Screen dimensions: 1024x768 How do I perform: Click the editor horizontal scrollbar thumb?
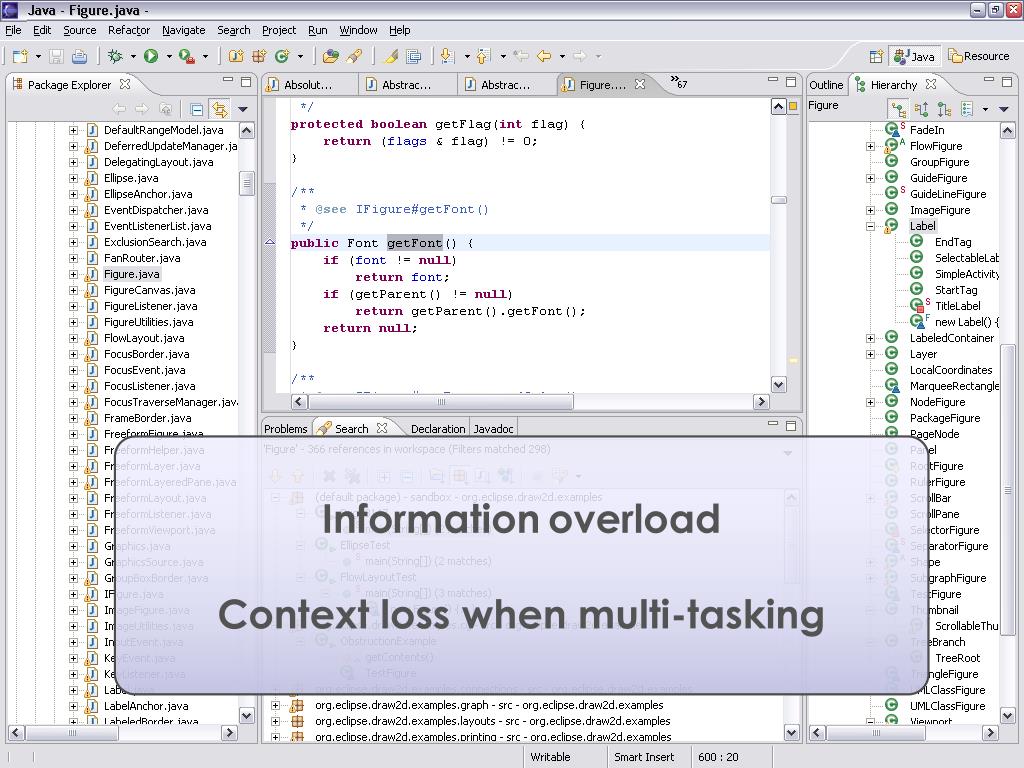(441, 402)
